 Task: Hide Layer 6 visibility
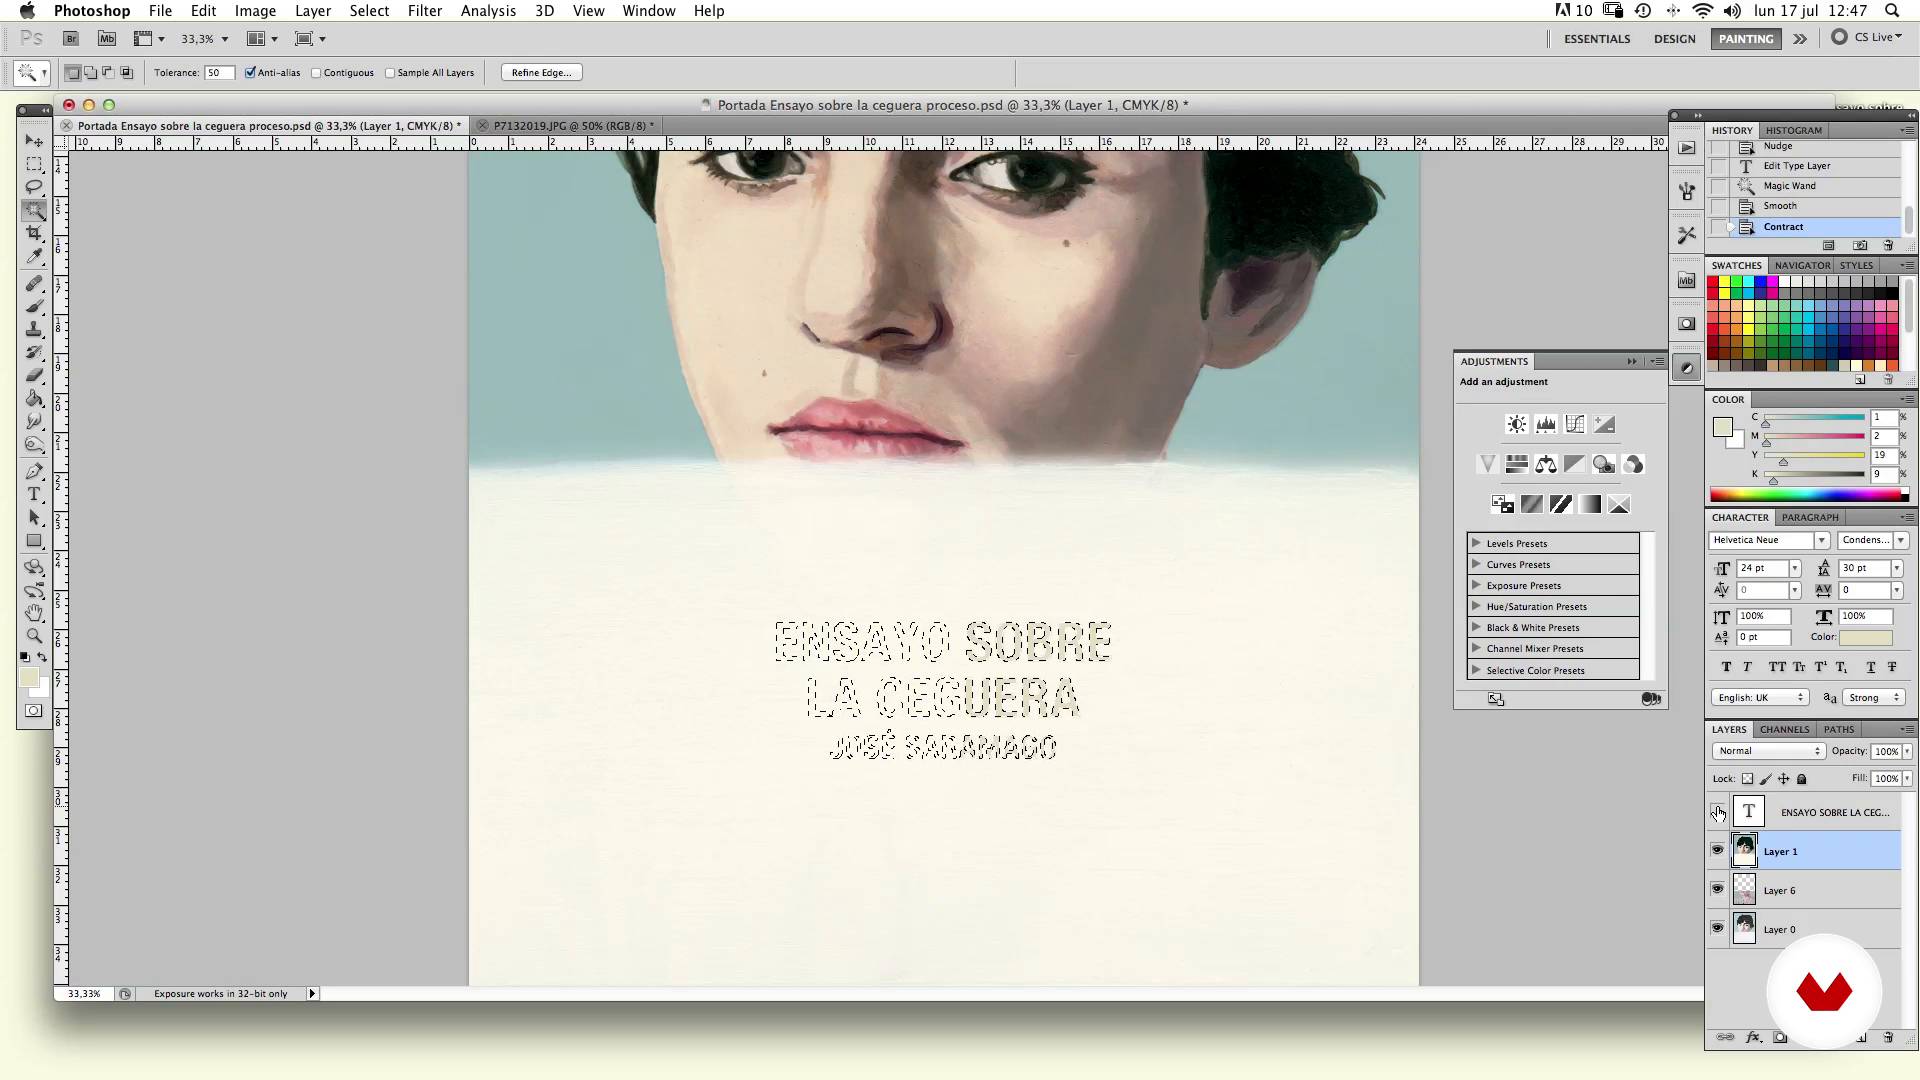(1718, 889)
